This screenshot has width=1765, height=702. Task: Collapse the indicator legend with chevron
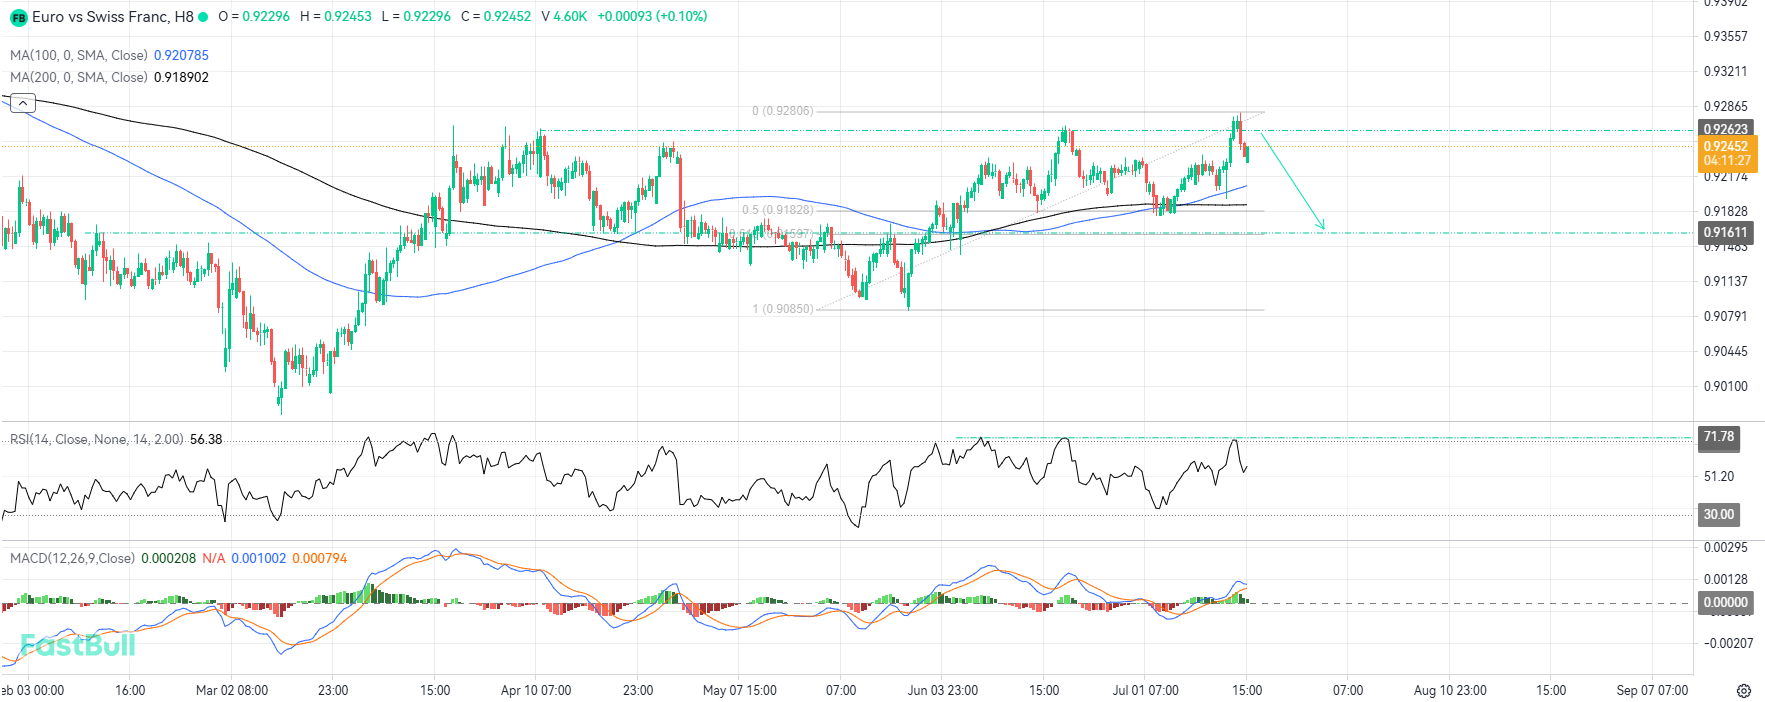(x=22, y=102)
